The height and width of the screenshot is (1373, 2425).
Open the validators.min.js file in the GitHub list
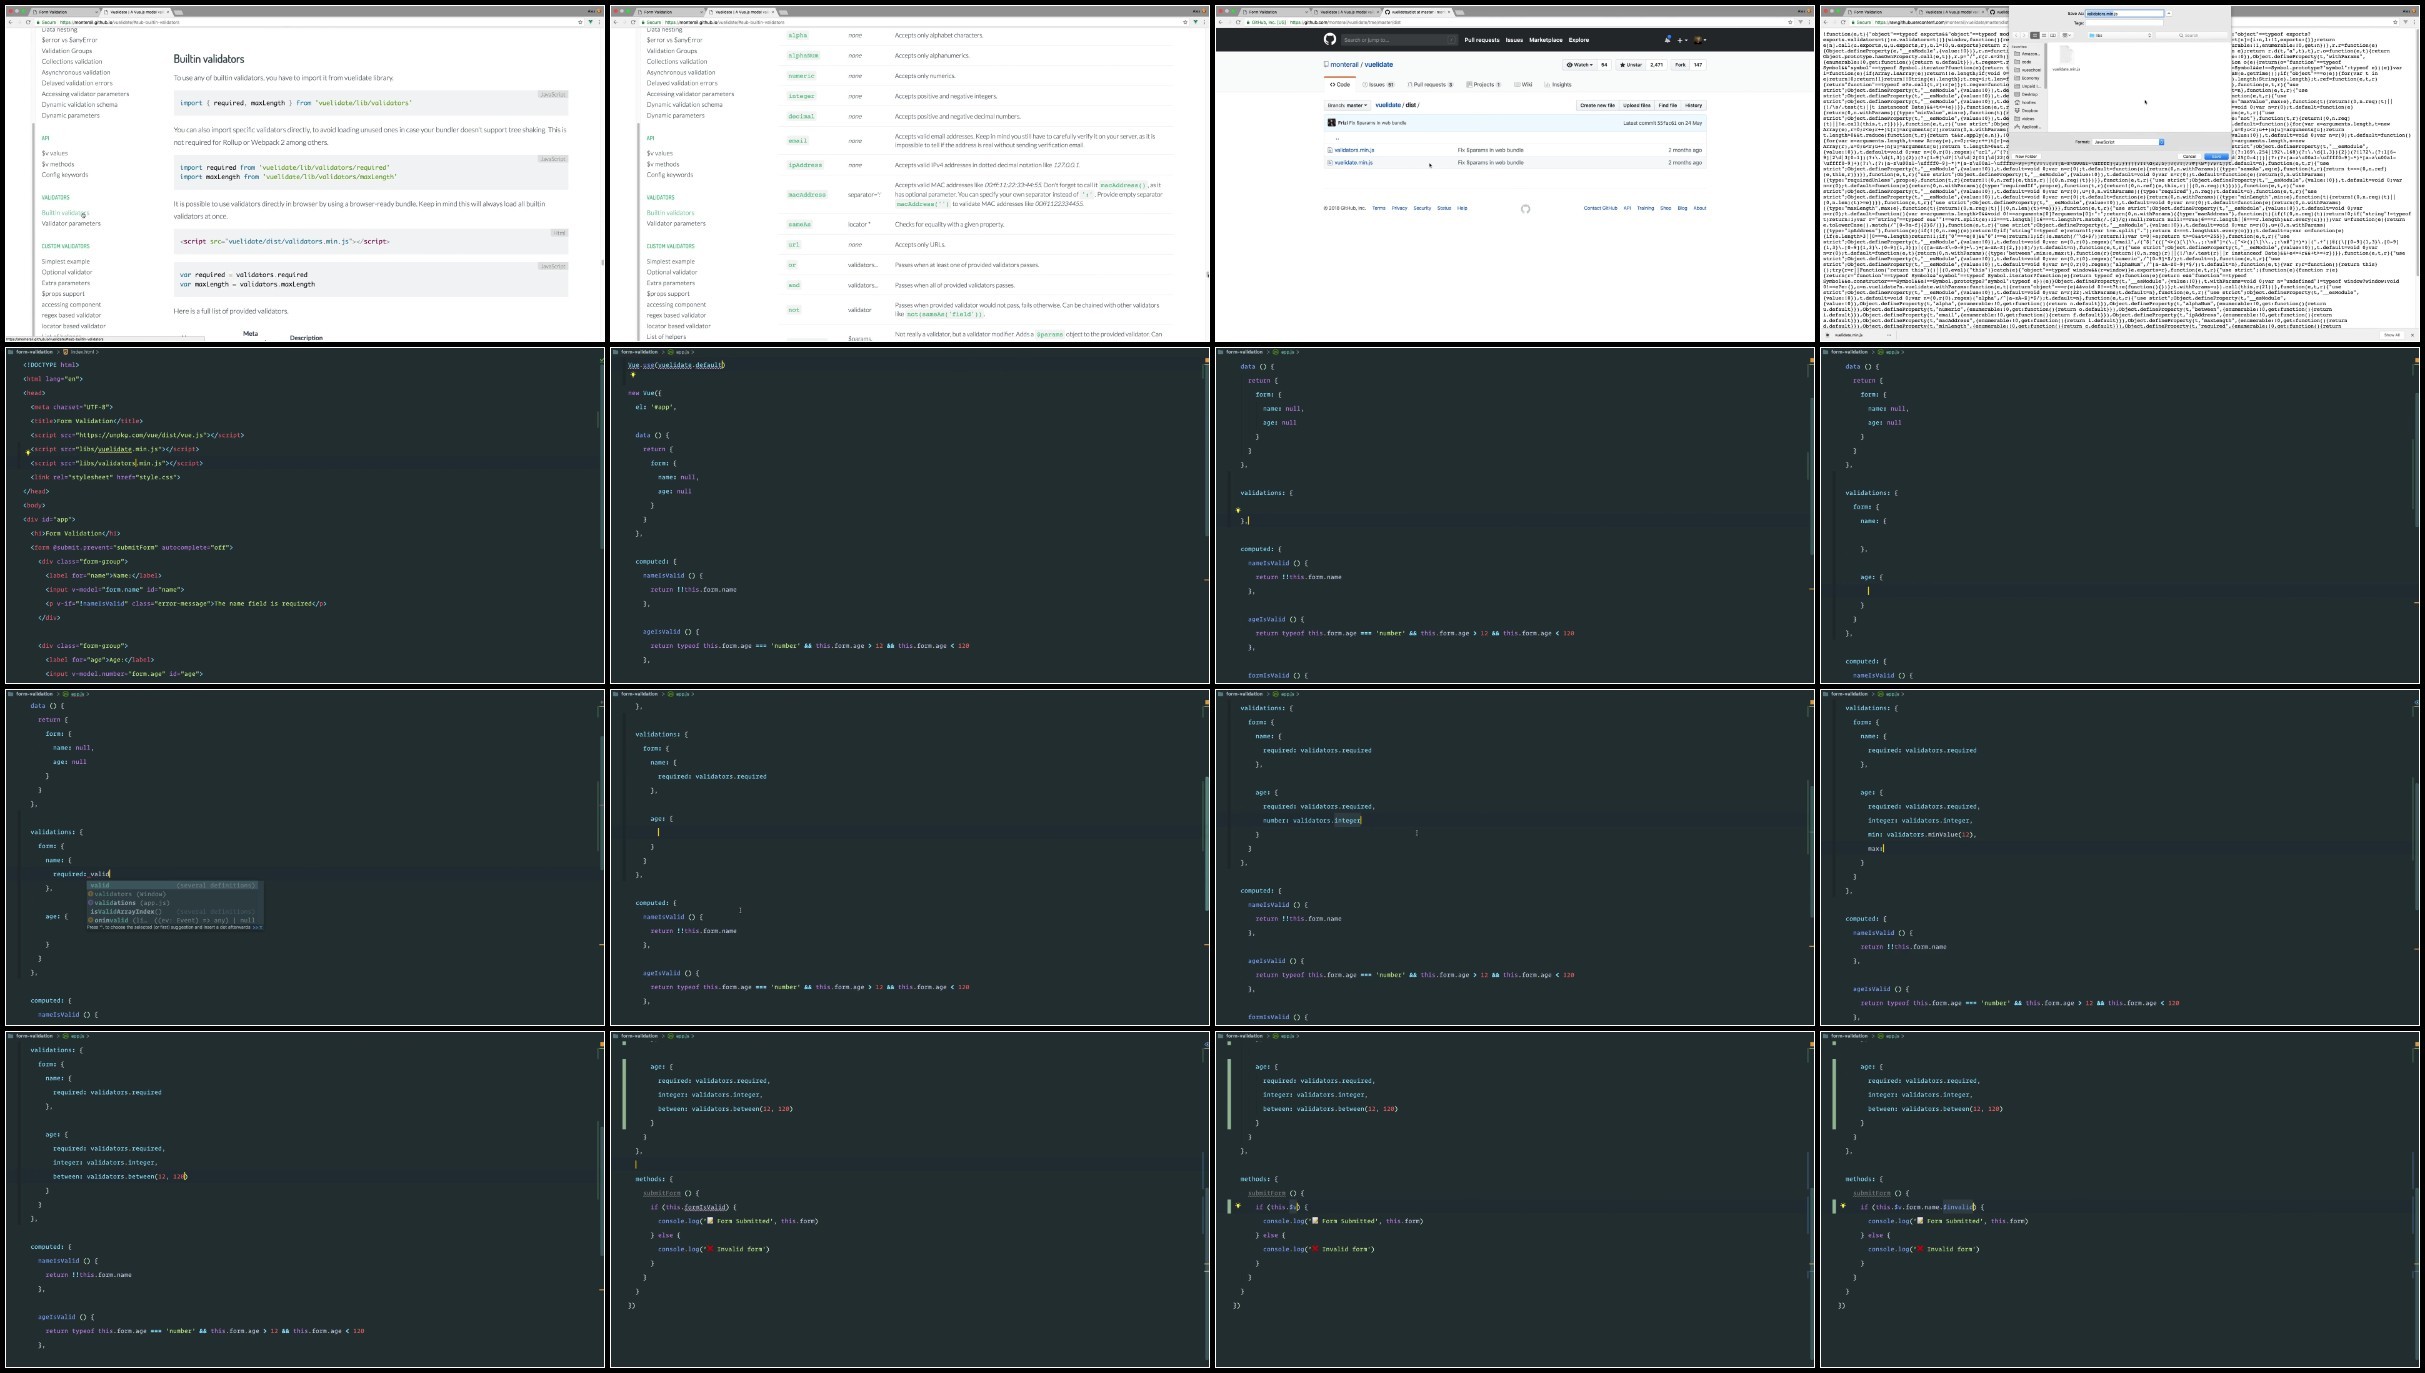[x=1354, y=150]
